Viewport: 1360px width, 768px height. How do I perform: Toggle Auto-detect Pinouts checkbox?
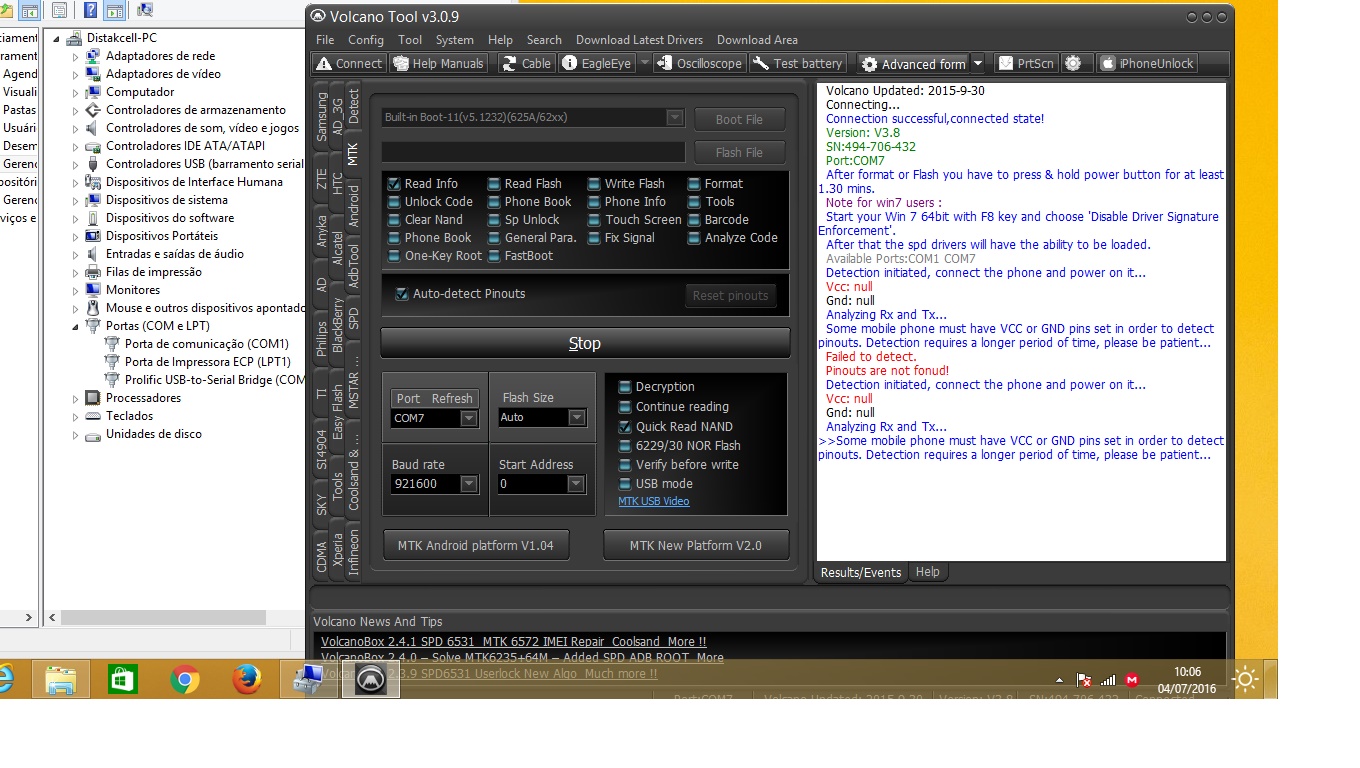click(x=402, y=294)
